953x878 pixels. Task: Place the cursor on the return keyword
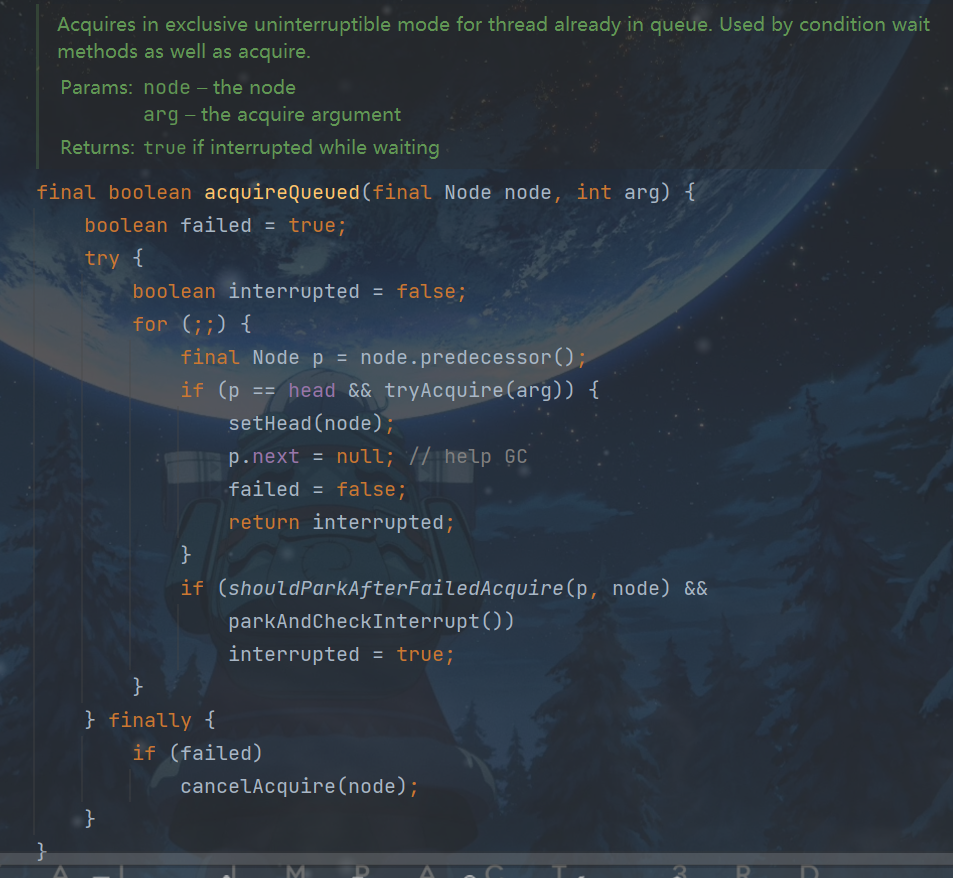(x=263, y=522)
